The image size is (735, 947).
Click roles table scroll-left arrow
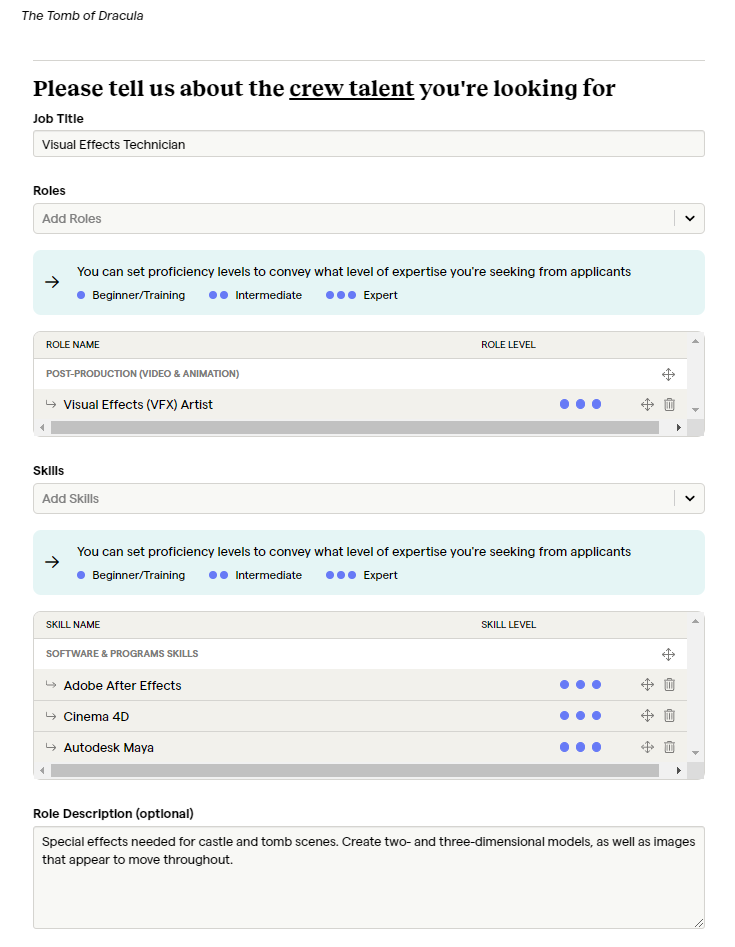click(x=42, y=428)
